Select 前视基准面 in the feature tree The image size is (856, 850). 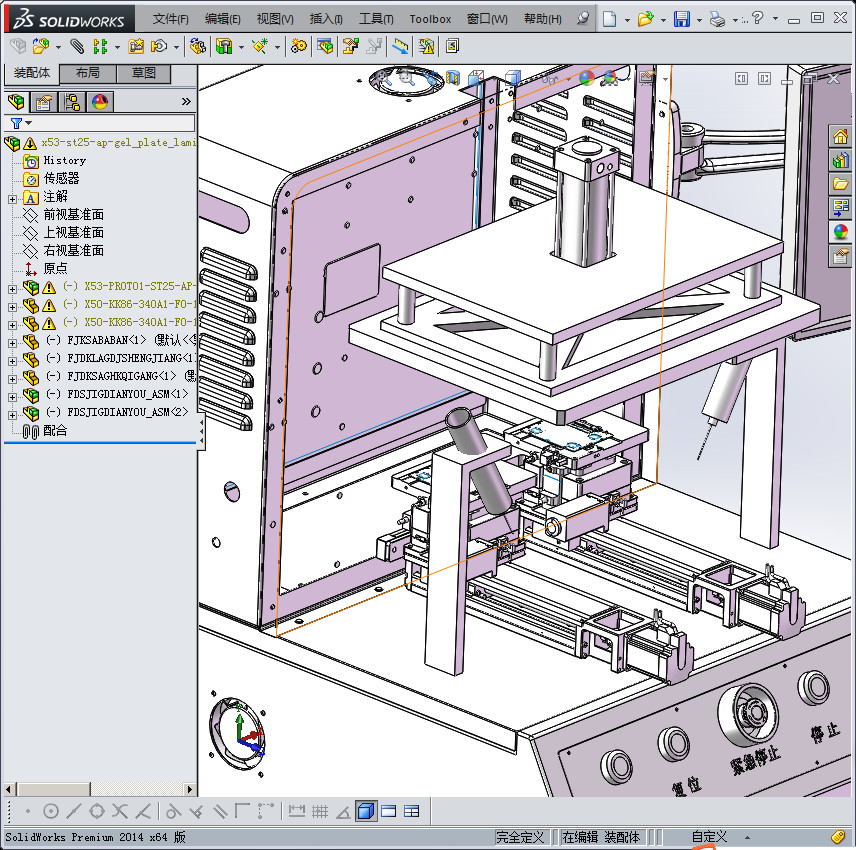pyautogui.click(x=73, y=215)
